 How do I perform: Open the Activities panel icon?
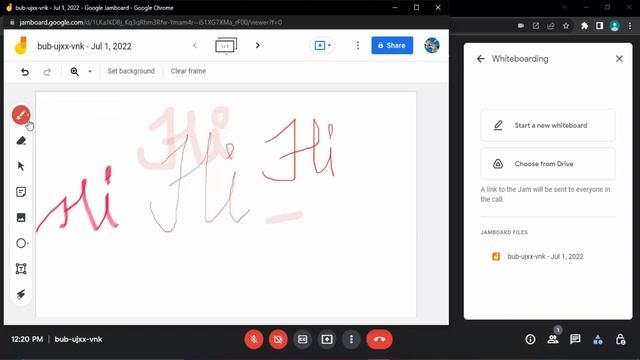[598, 339]
